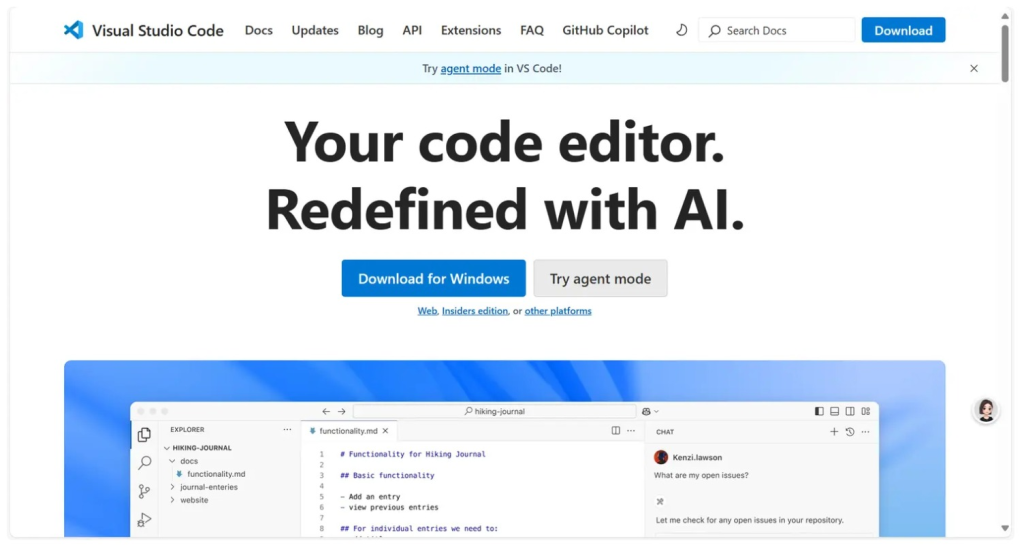1024x547 pixels.
Task: Click the floating avatar assistant icon
Action: point(985,411)
